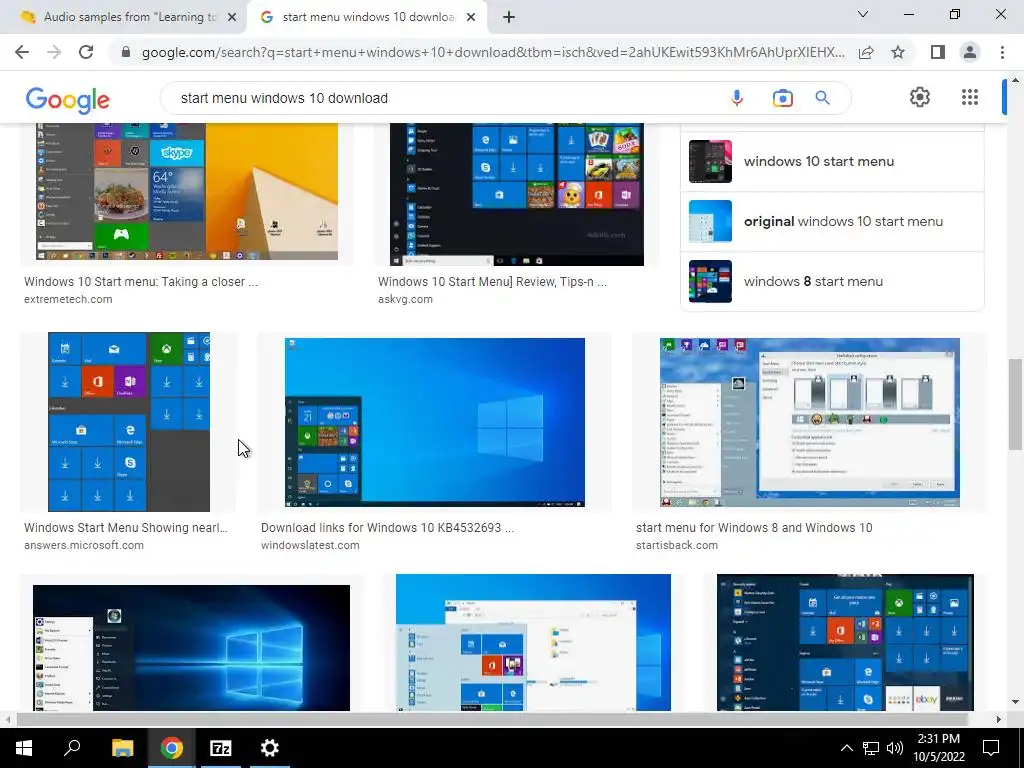Open the volume tray icon
Viewport: 1024px width, 768px height.
click(895, 748)
